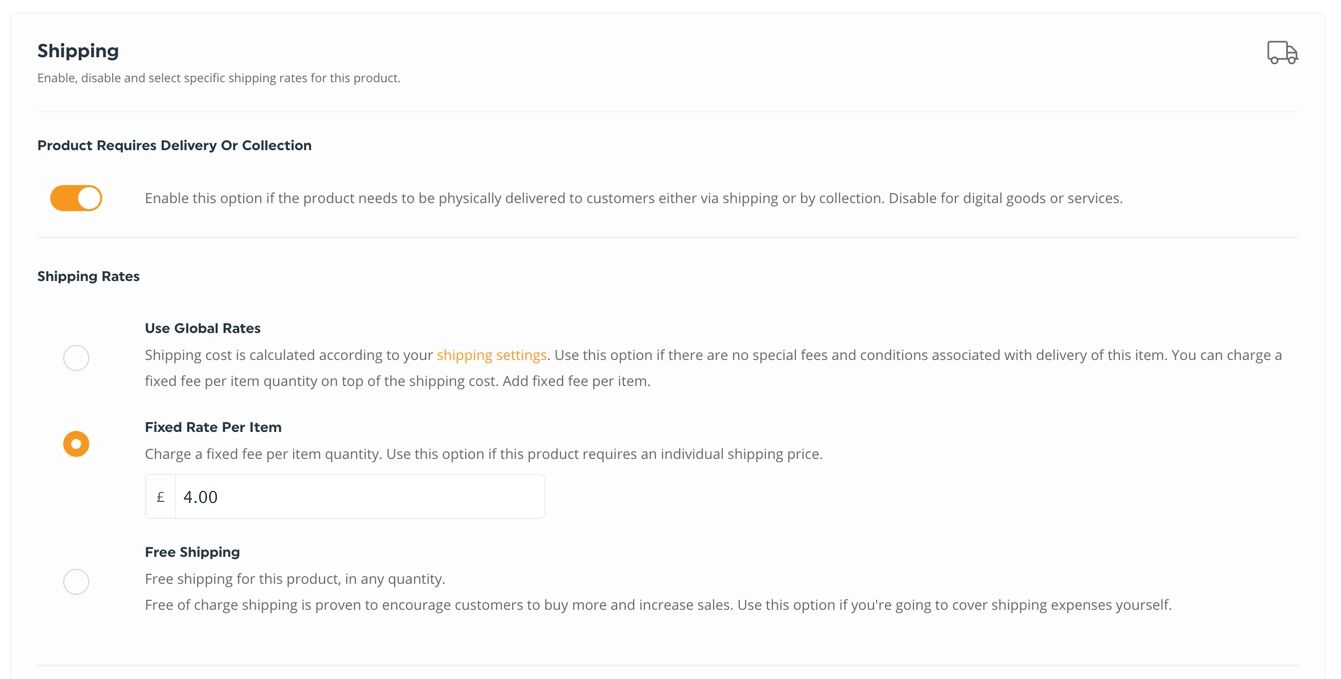Select the Use Global Rates radio button
This screenshot has width=1341, height=679.
tap(76, 358)
